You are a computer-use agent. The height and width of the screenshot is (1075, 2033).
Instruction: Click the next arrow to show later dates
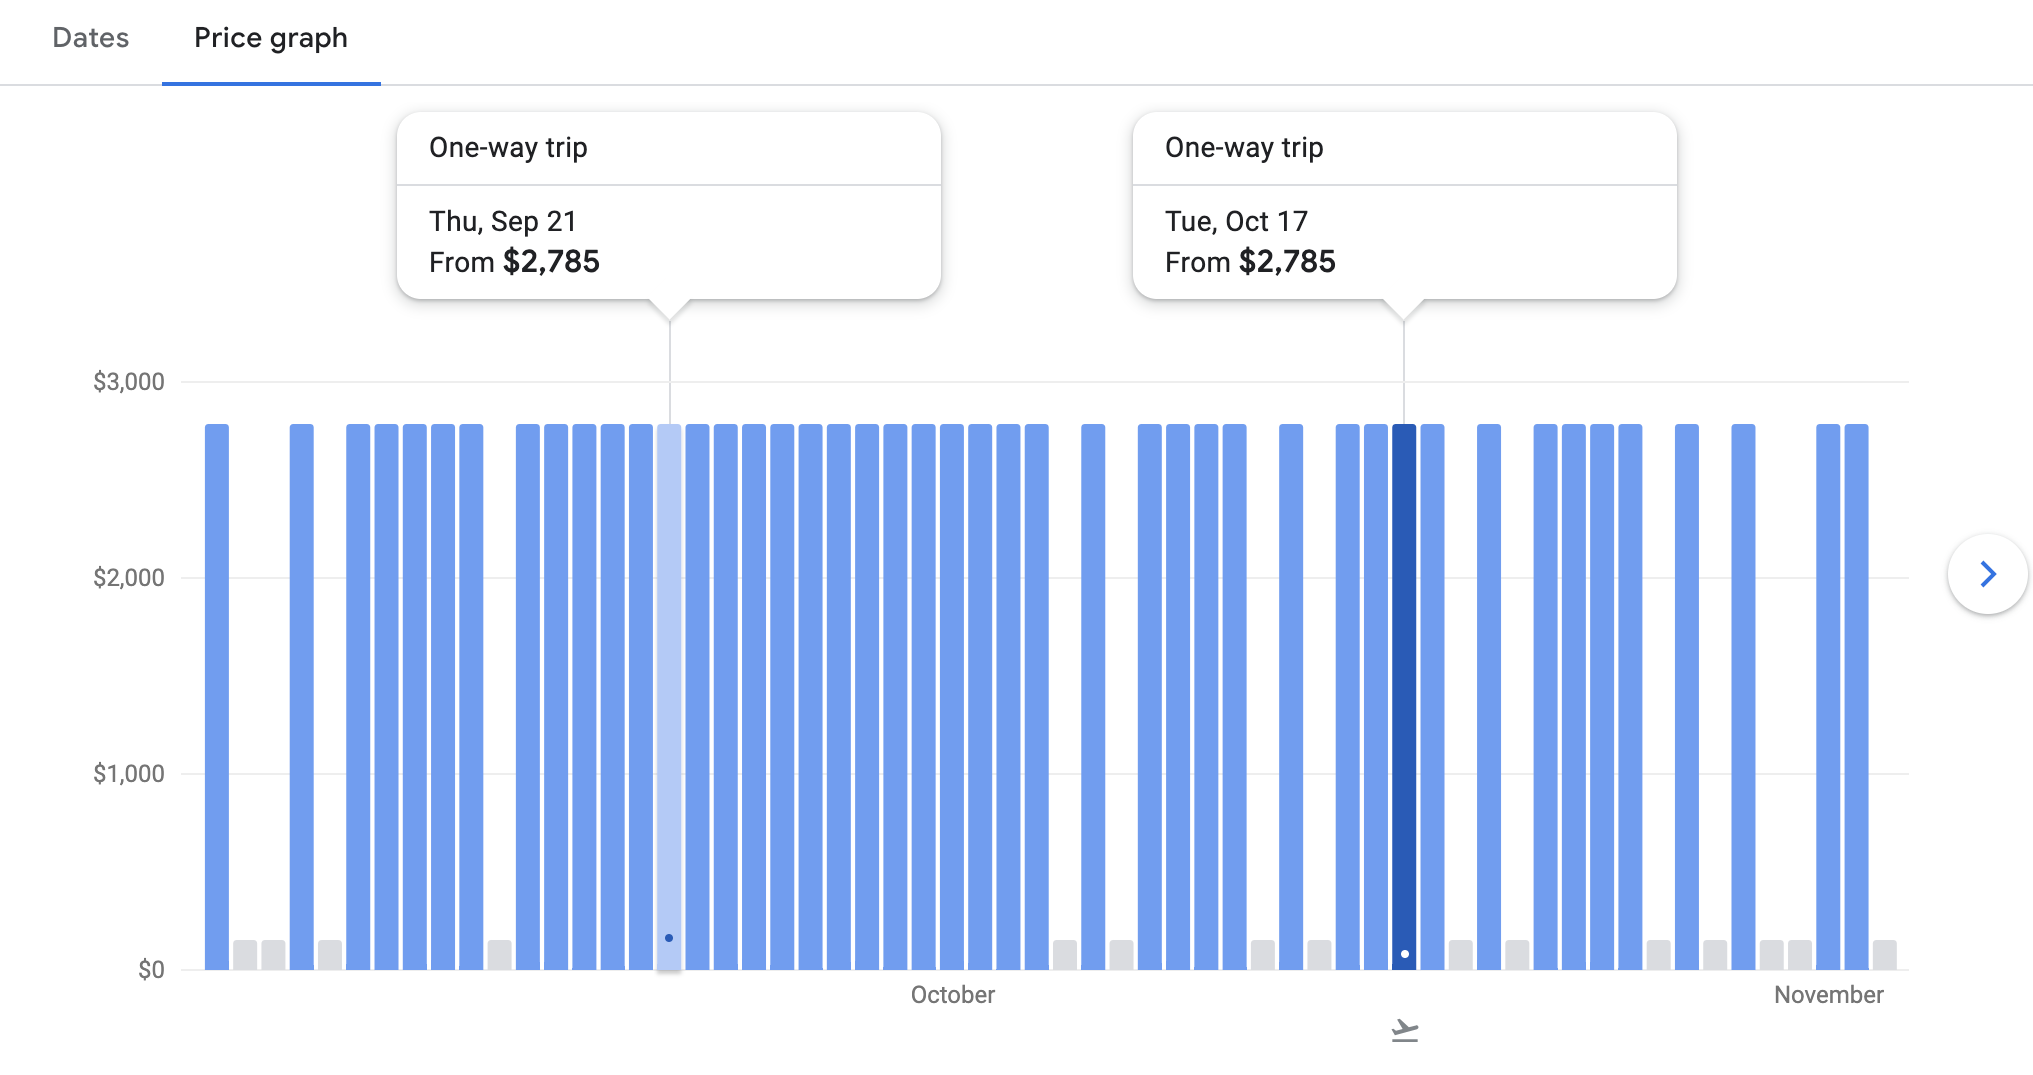pyautogui.click(x=1987, y=574)
